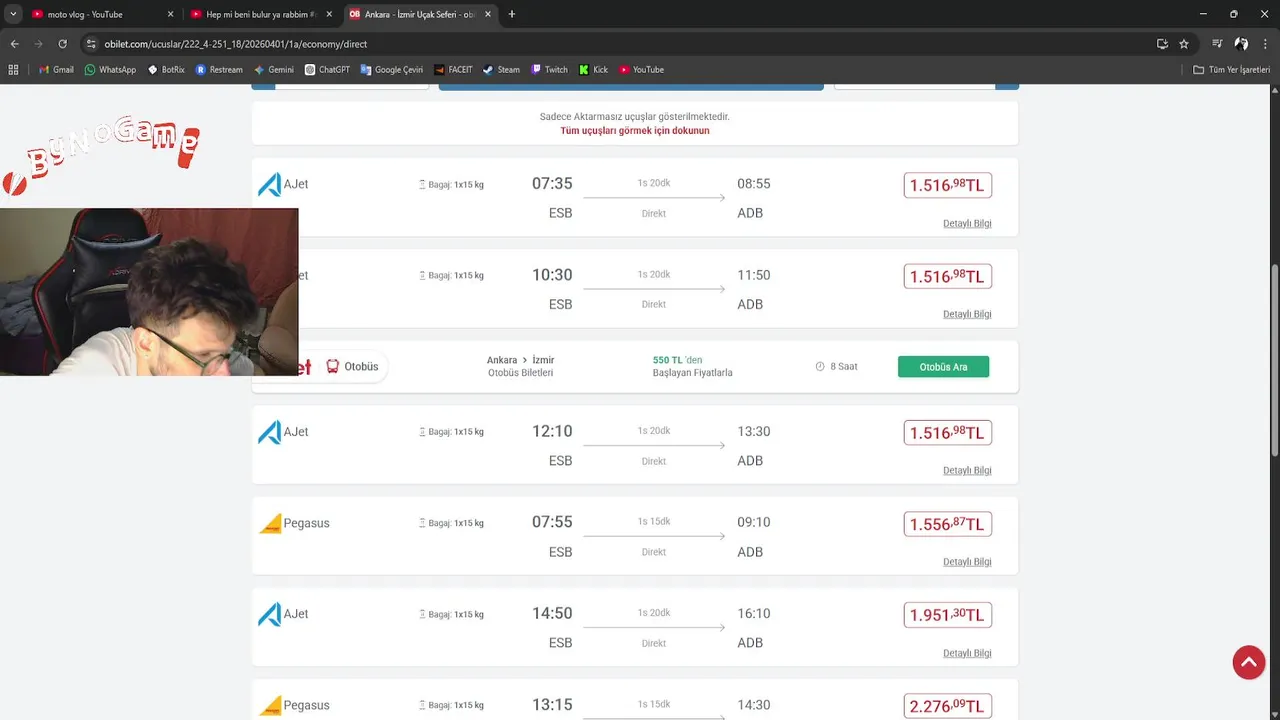Open the WhatsApp bookmark
This screenshot has height=720, width=1280.
[110, 70]
